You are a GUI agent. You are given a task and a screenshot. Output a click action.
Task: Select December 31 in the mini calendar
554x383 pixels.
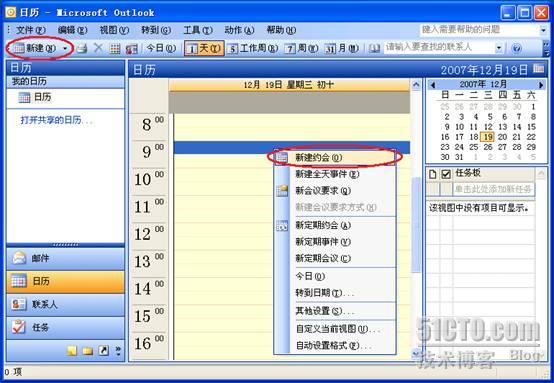459,157
